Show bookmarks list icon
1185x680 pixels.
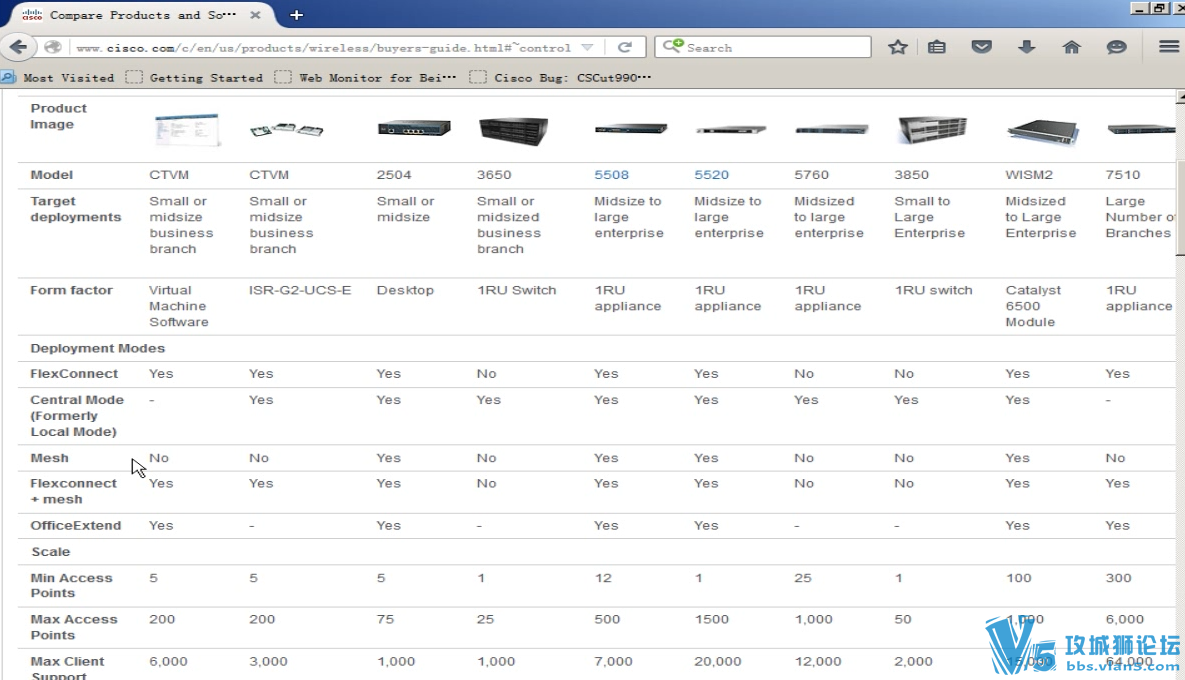[x=936, y=47]
